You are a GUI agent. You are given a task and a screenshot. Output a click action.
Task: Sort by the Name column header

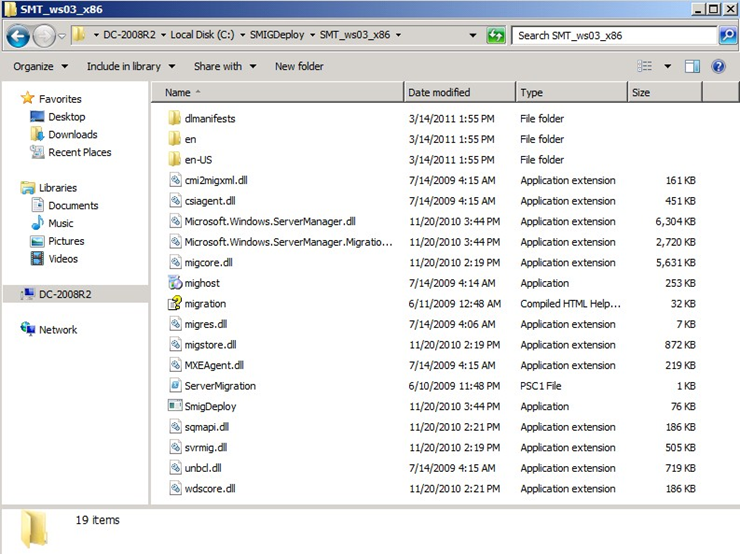(x=278, y=92)
